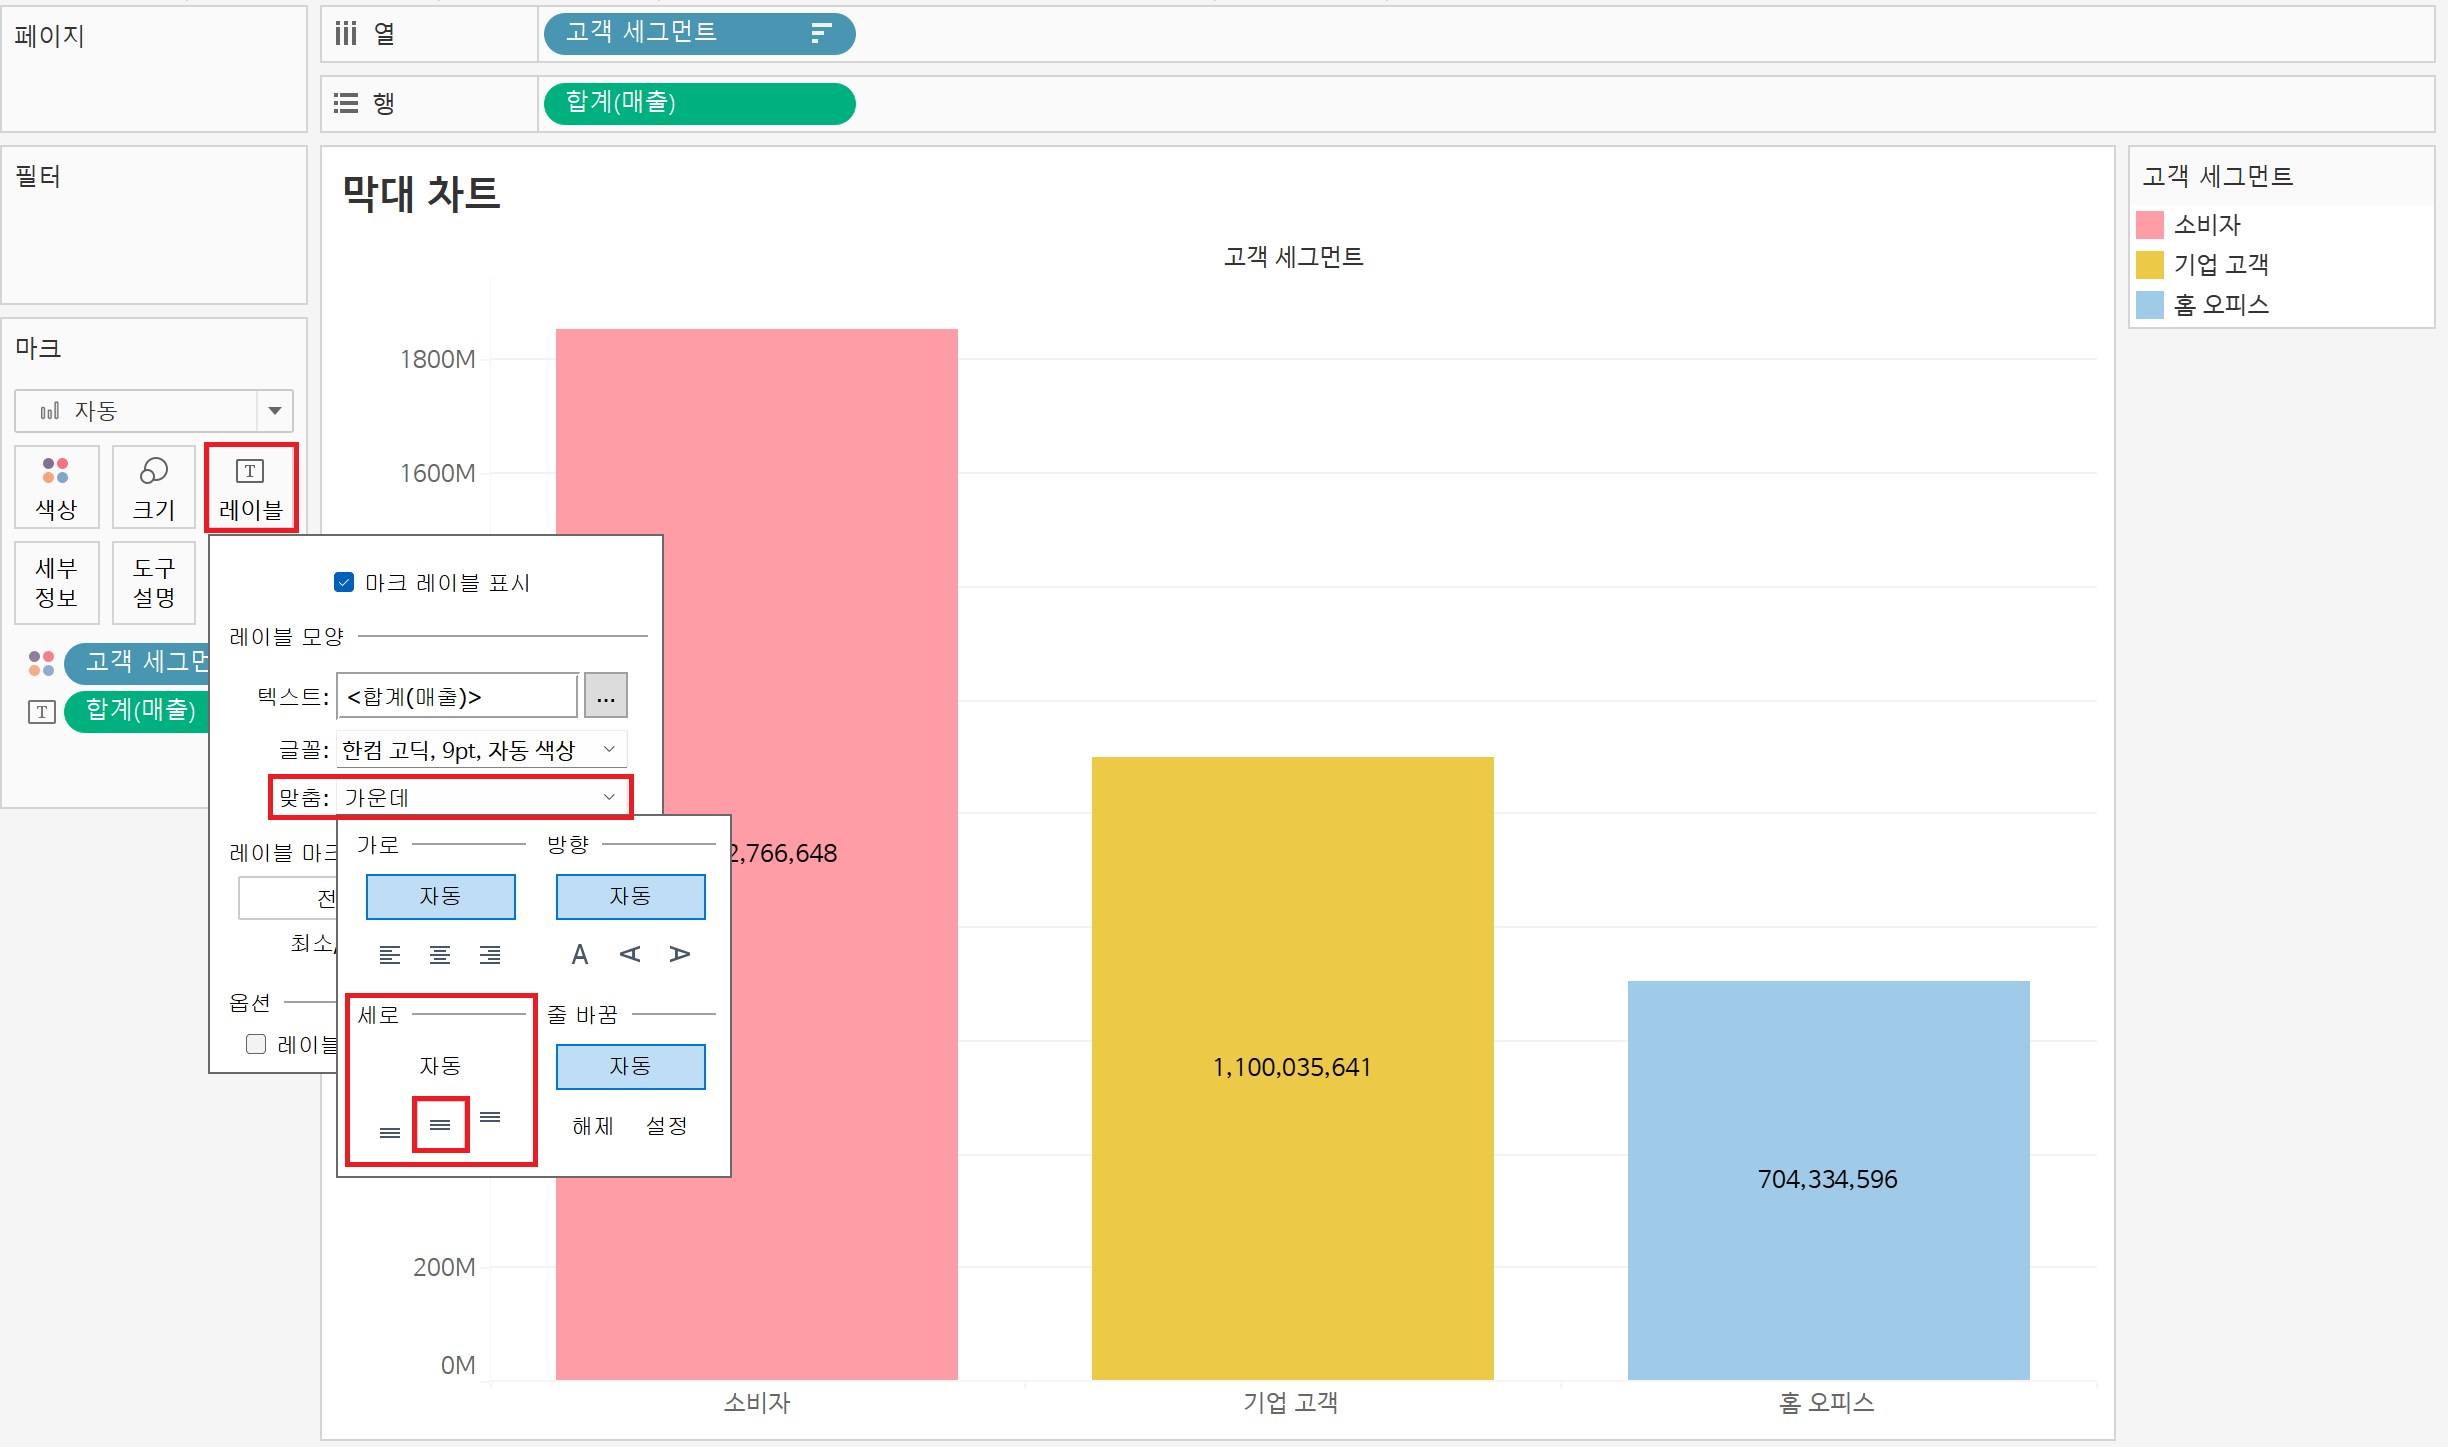Select horizontal left-align icon

(390, 955)
